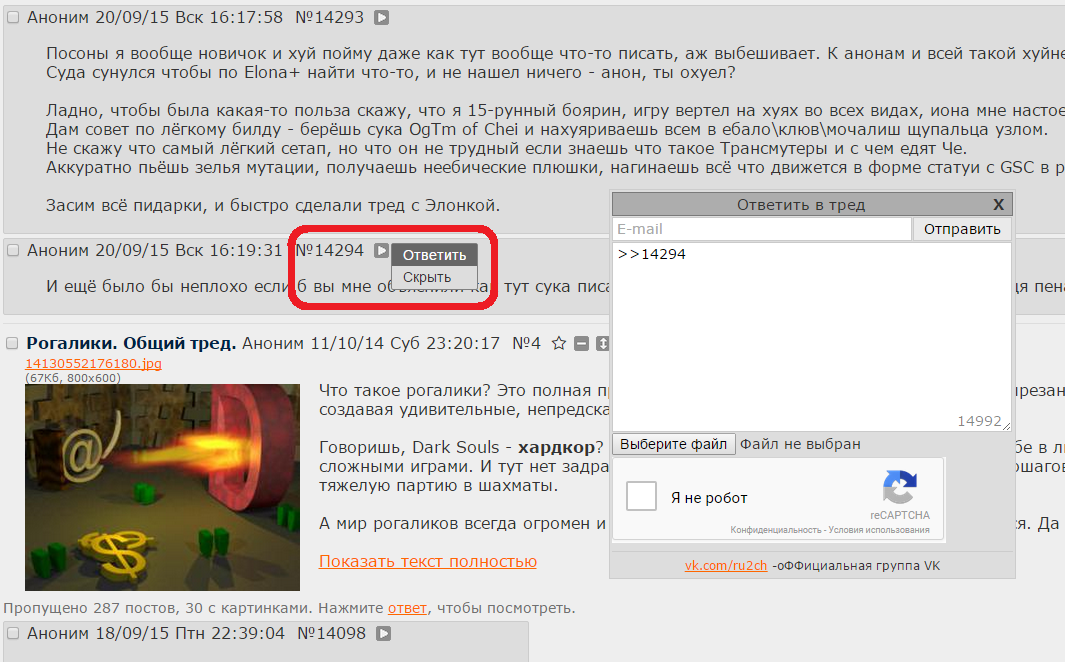
Task: Submit reply with the Отправить button
Action: (962, 229)
